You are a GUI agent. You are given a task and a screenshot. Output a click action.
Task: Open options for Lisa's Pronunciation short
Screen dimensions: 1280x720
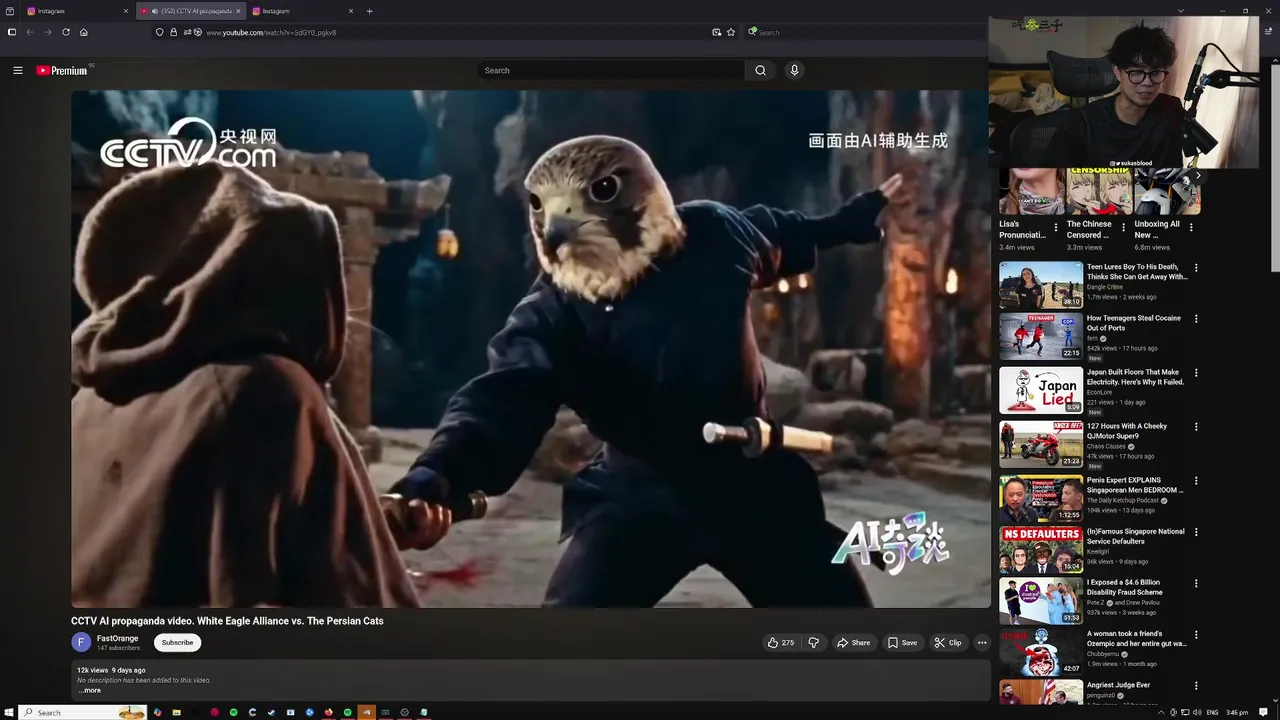(x=1055, y=228)
